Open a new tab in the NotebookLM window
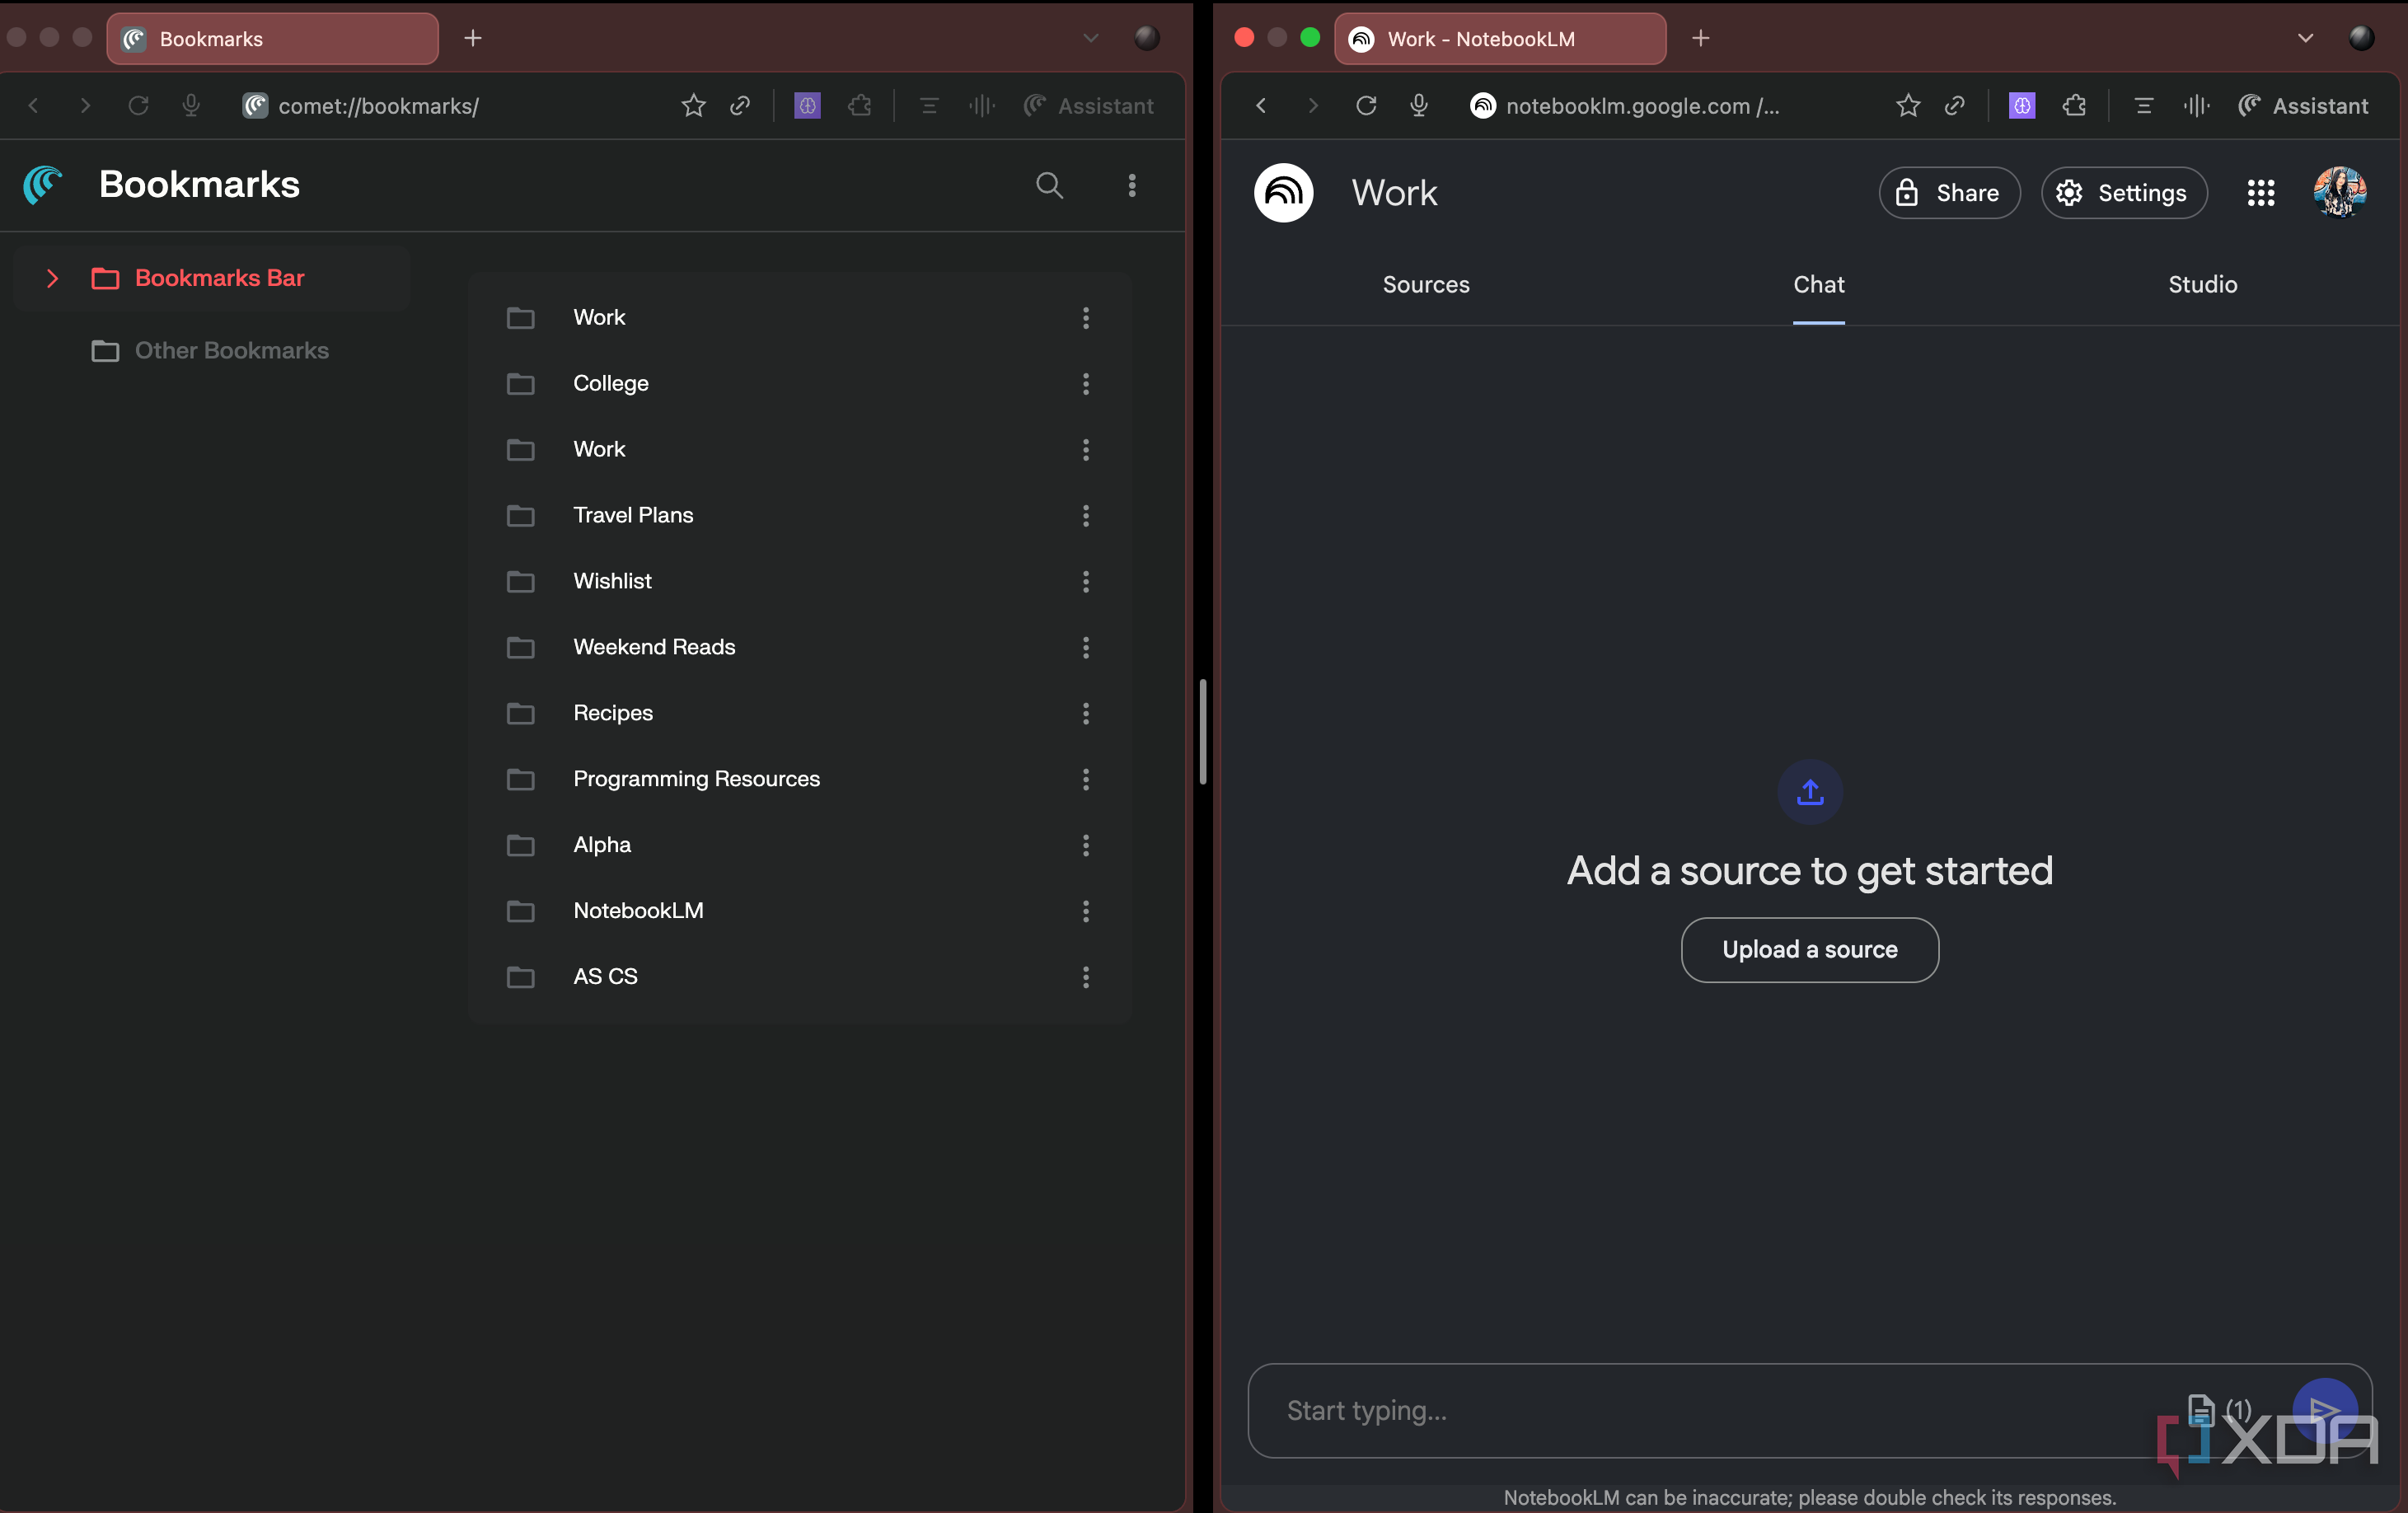 (1700, 38)
